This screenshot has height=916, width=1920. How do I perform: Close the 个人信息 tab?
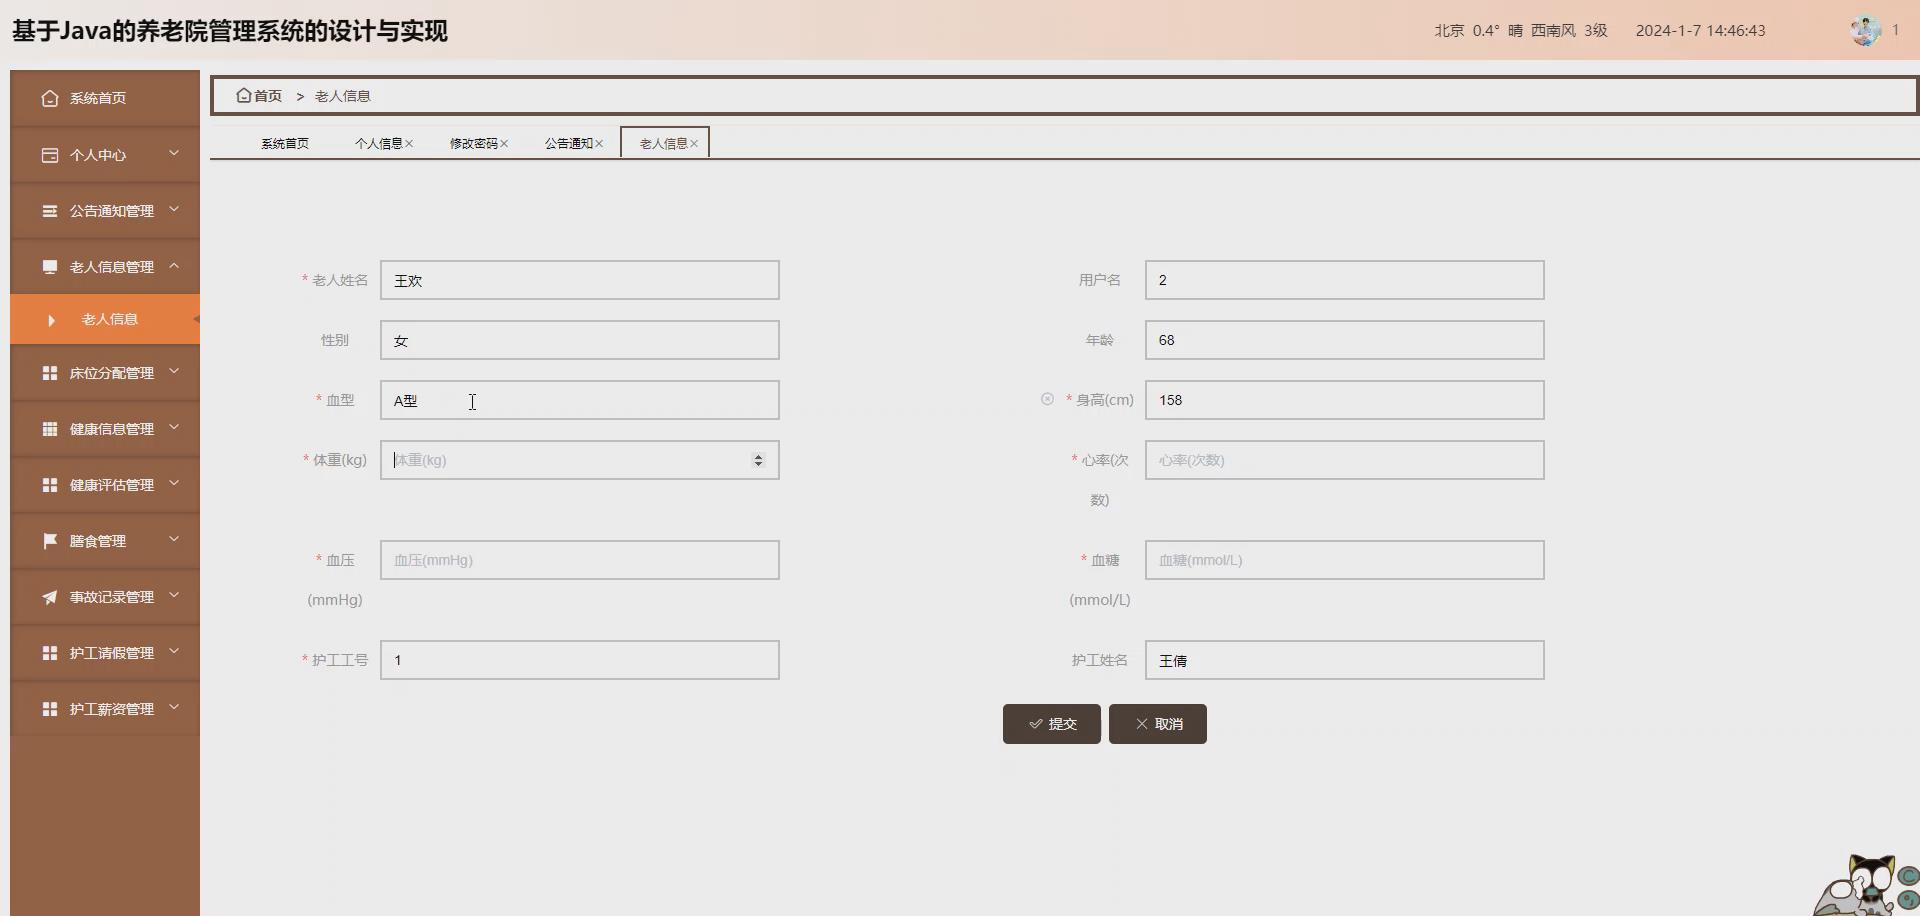point(409,144)
